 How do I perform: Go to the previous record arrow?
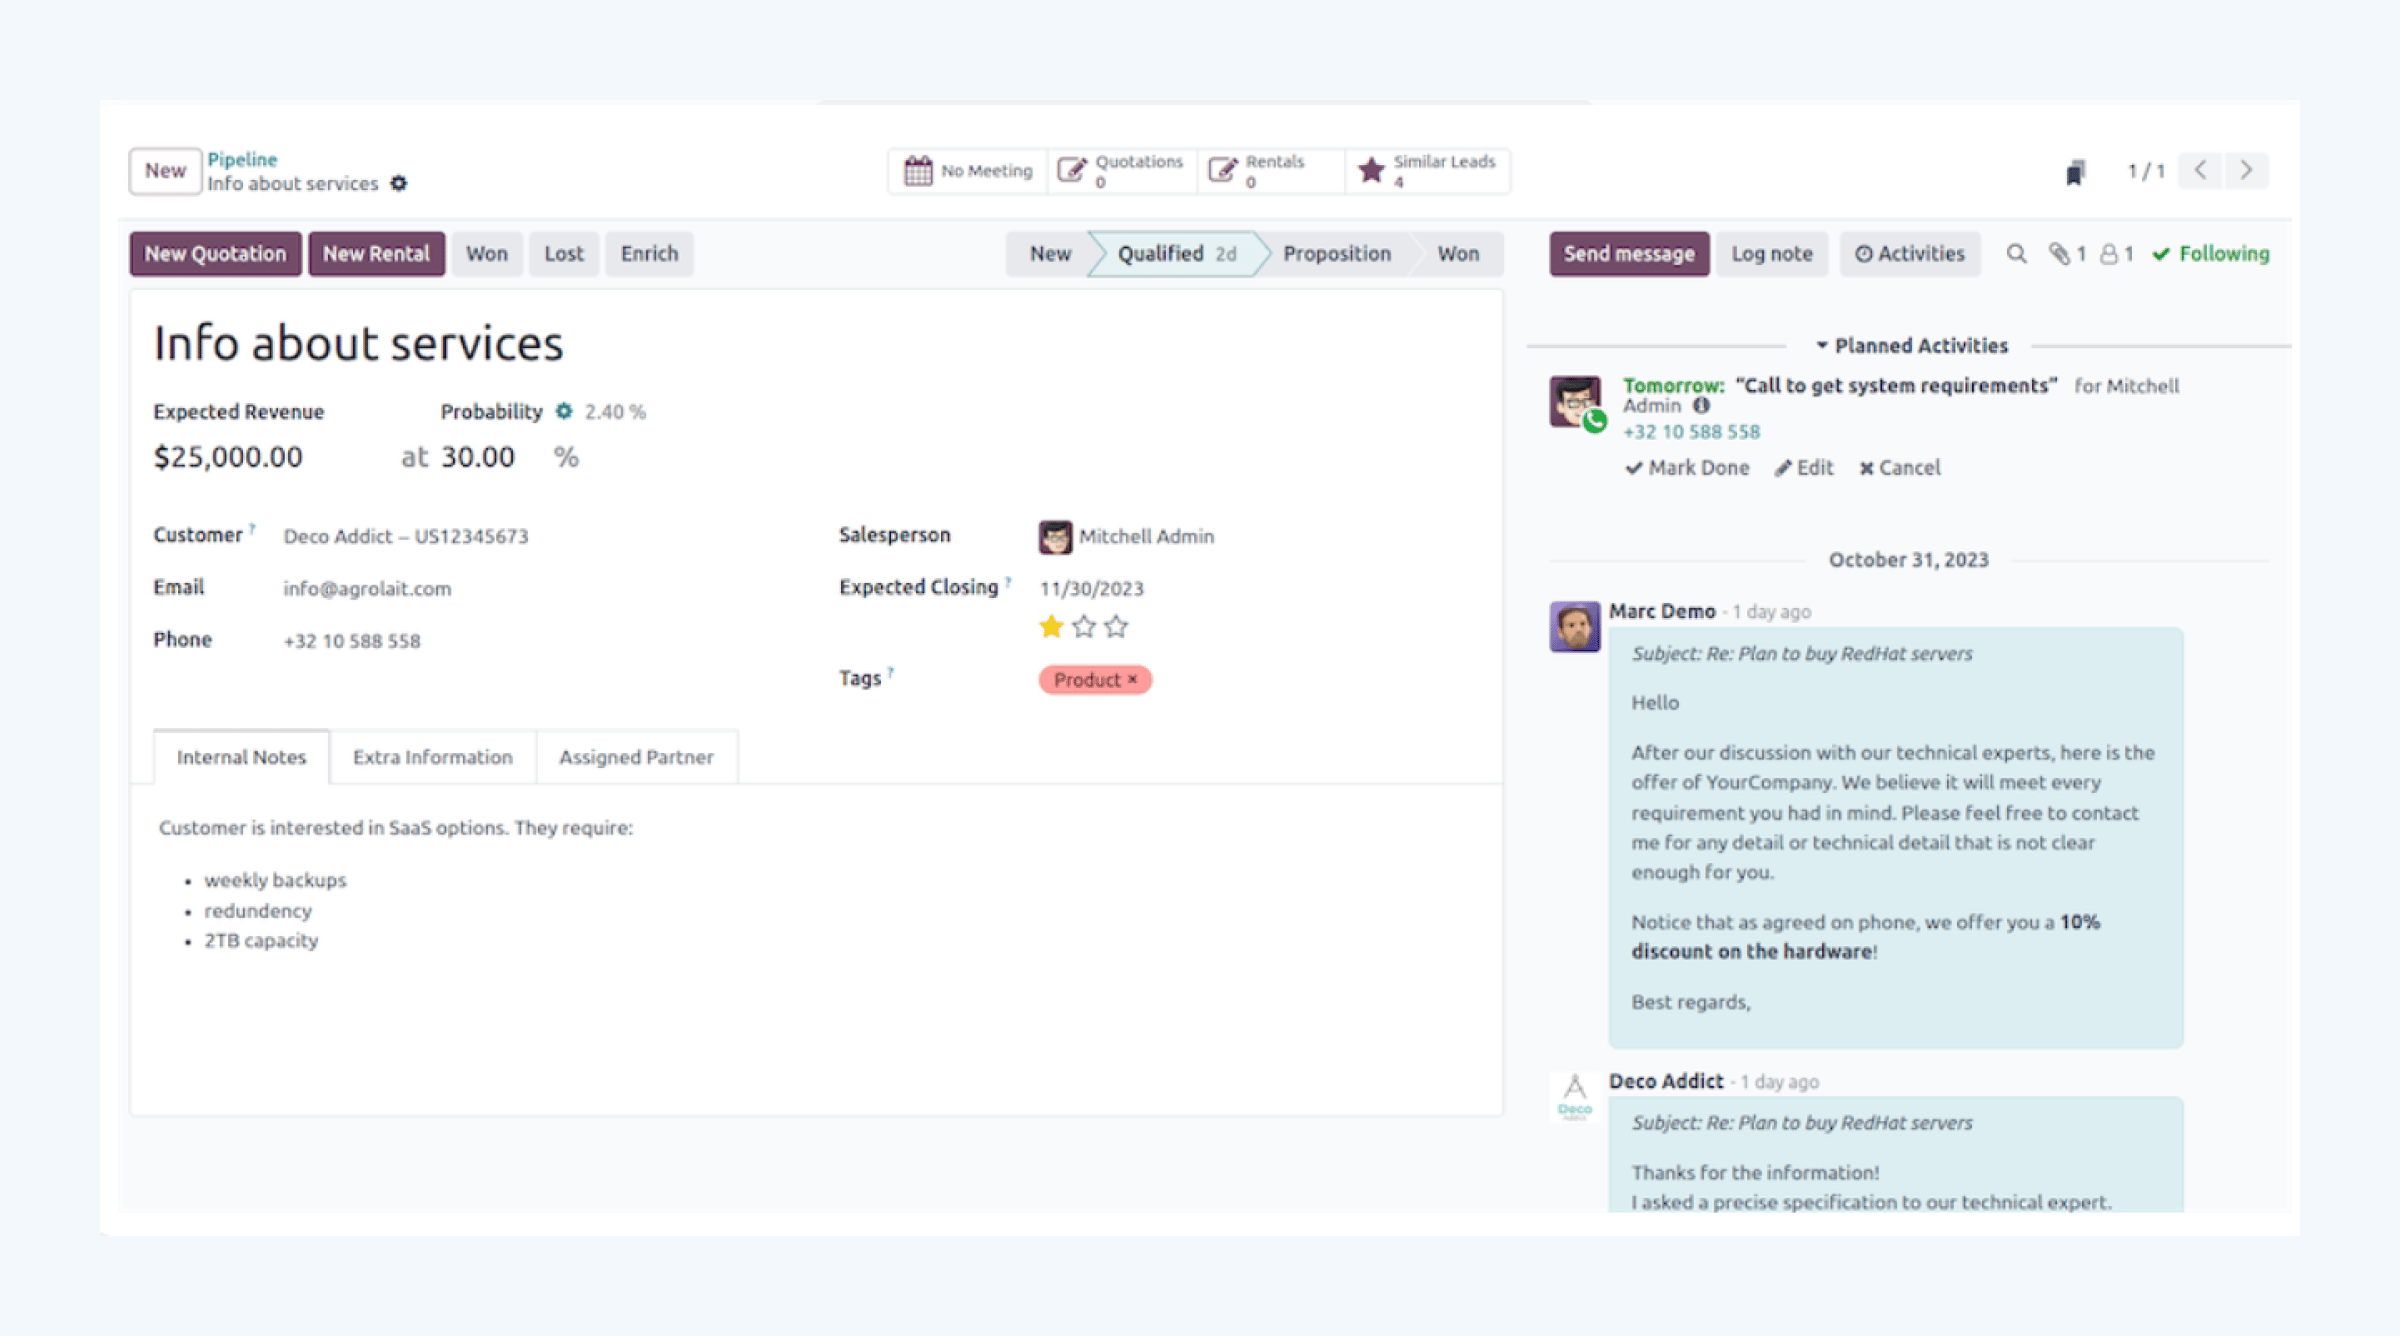(x=2201, y=170)
